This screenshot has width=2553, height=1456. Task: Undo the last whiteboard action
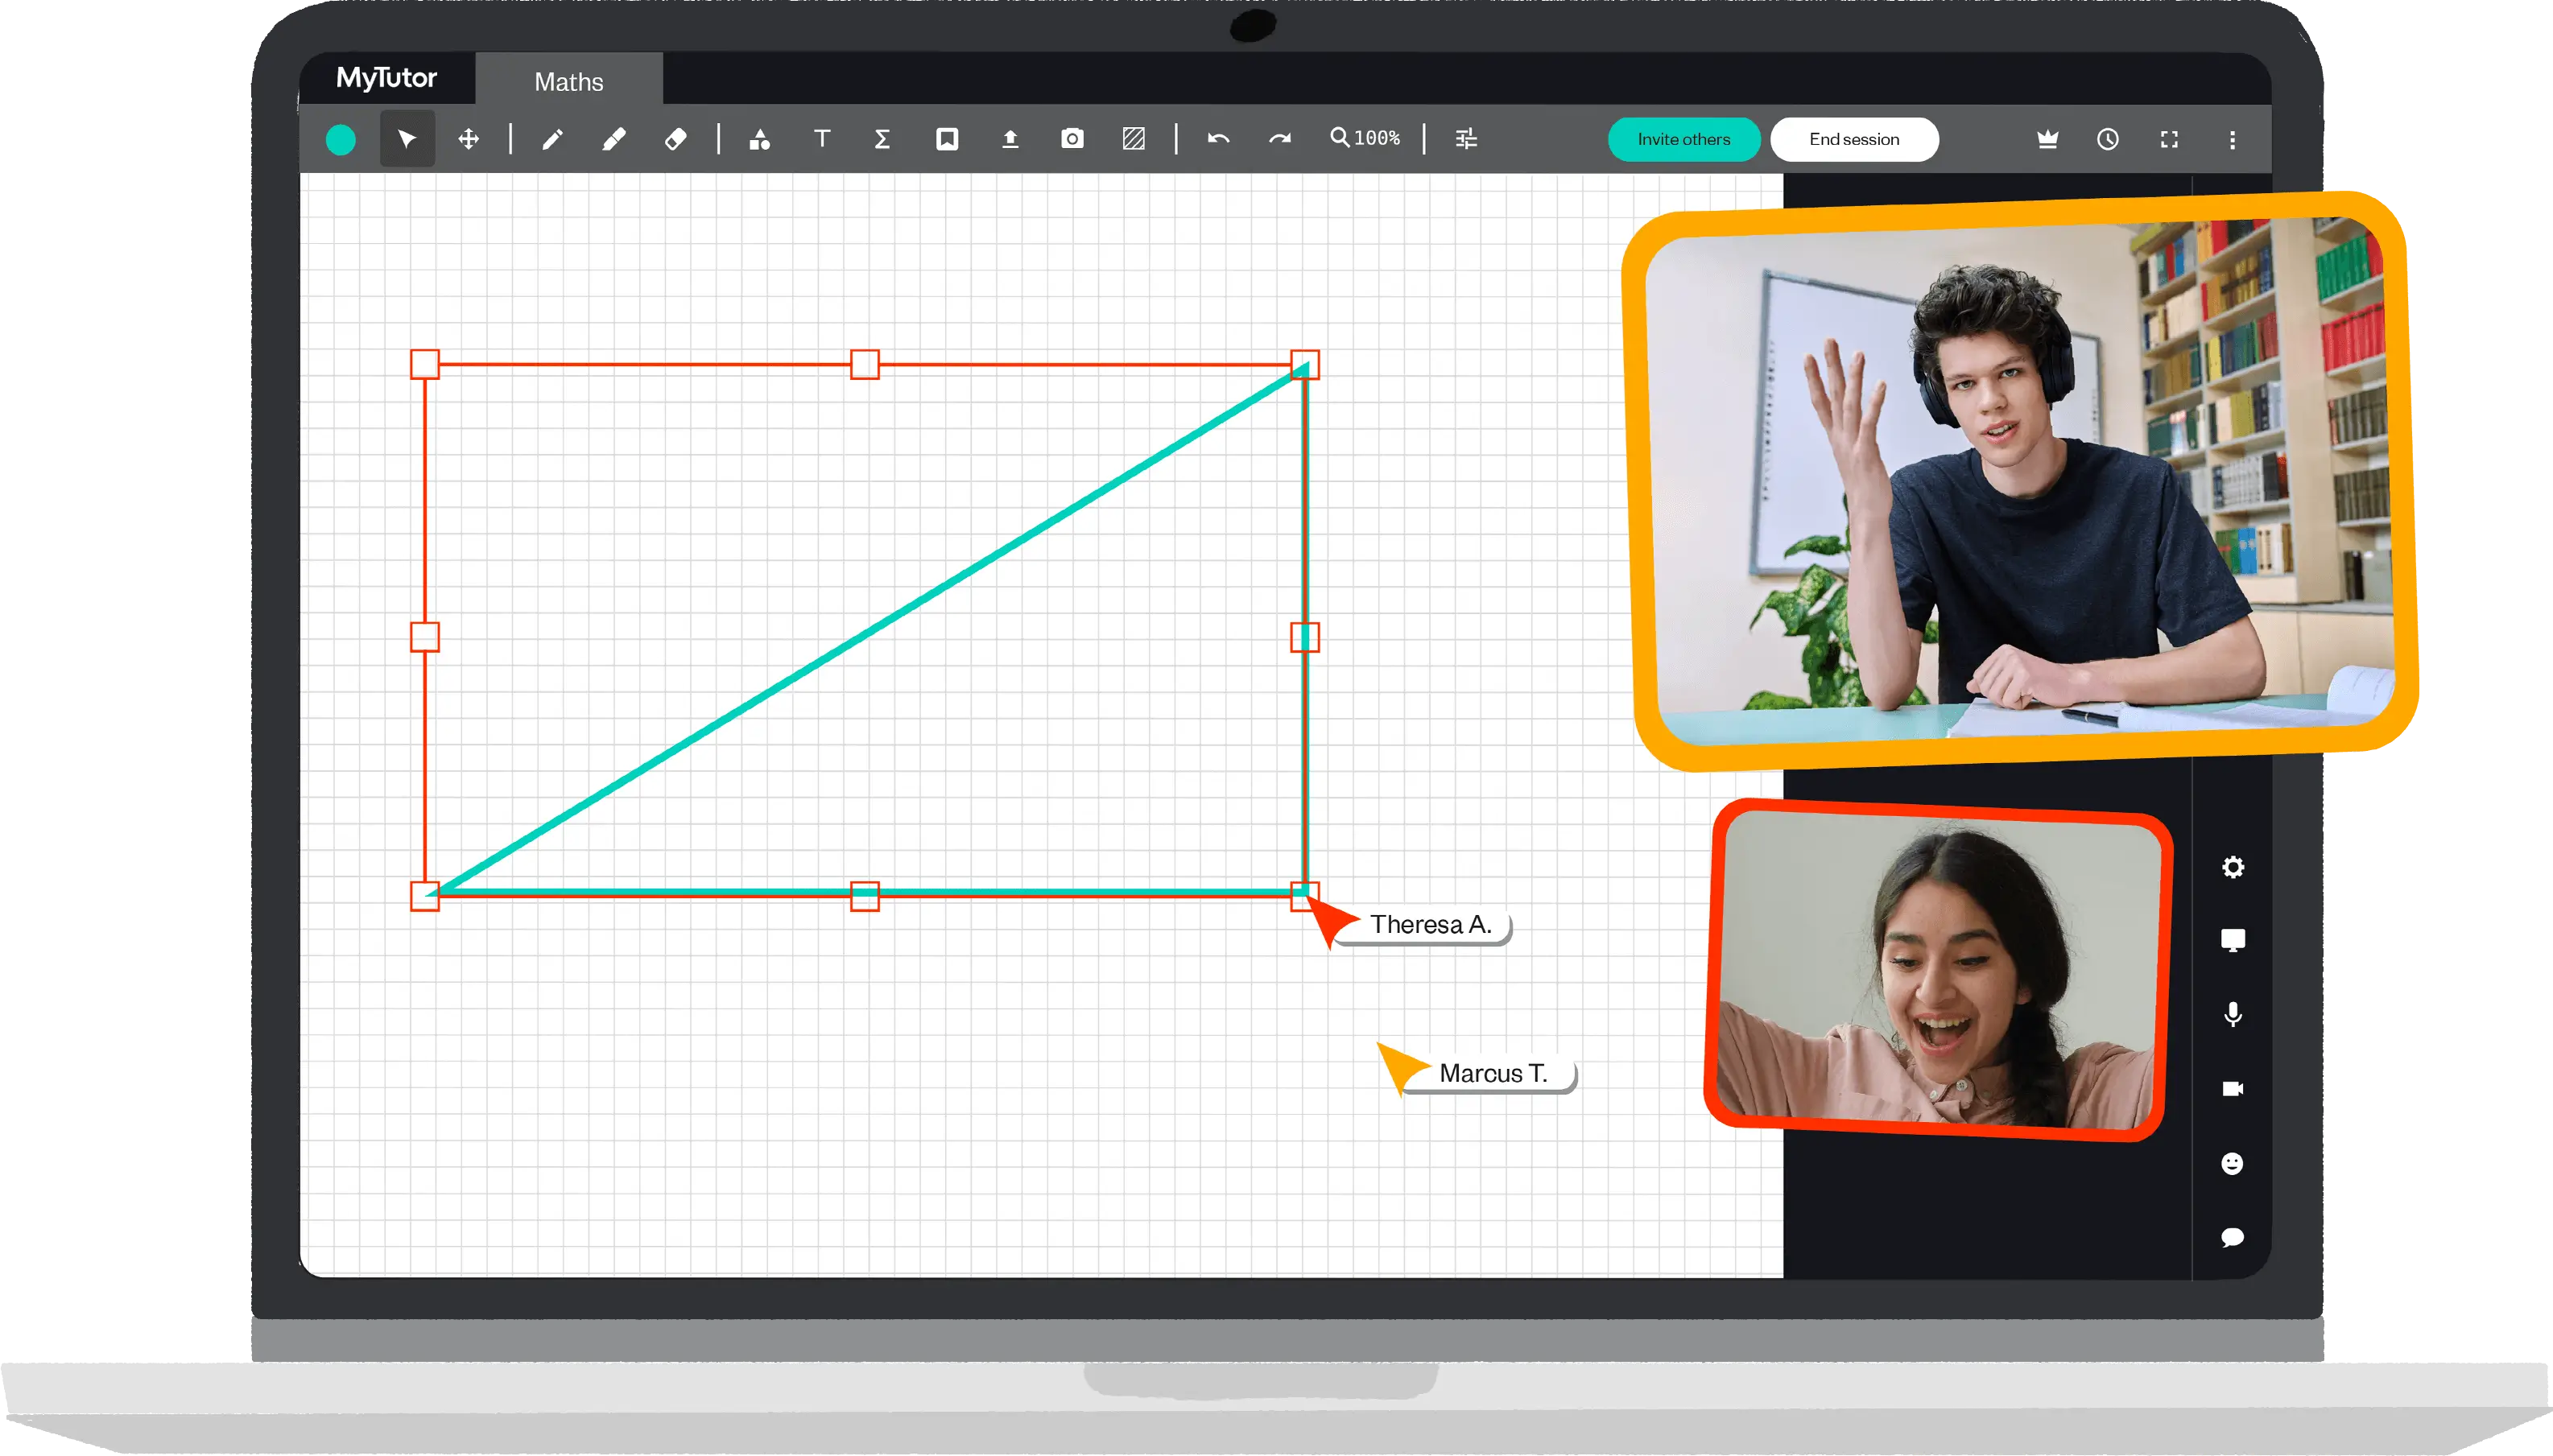click(x=1218, y=138)
